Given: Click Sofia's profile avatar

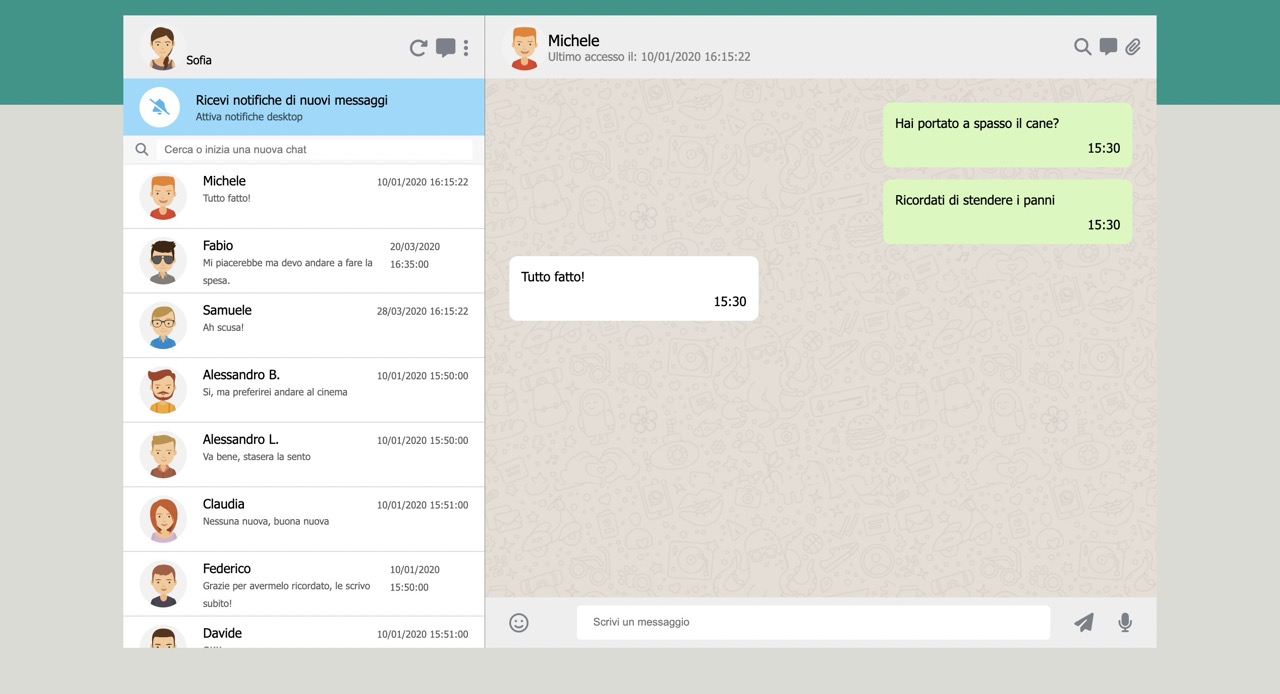Looking at the screenshot, I should (x=162, y=48).
